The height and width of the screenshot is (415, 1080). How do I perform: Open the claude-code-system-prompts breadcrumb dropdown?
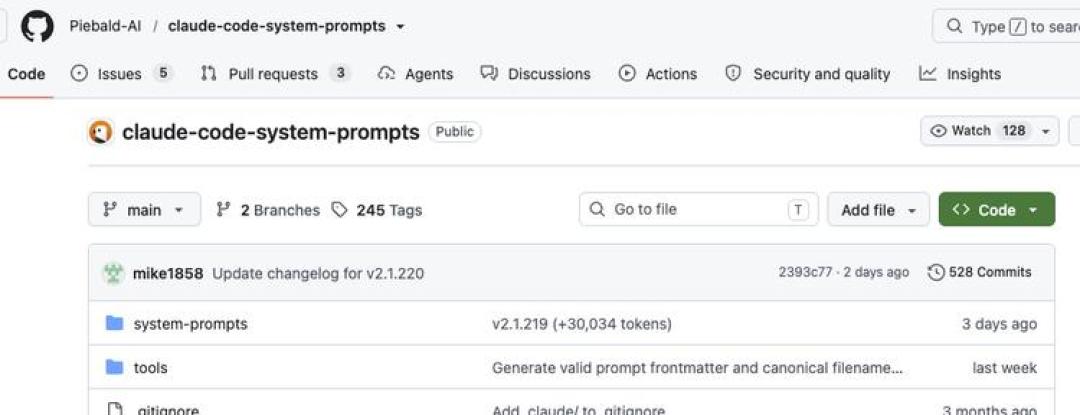click(400, 27)
